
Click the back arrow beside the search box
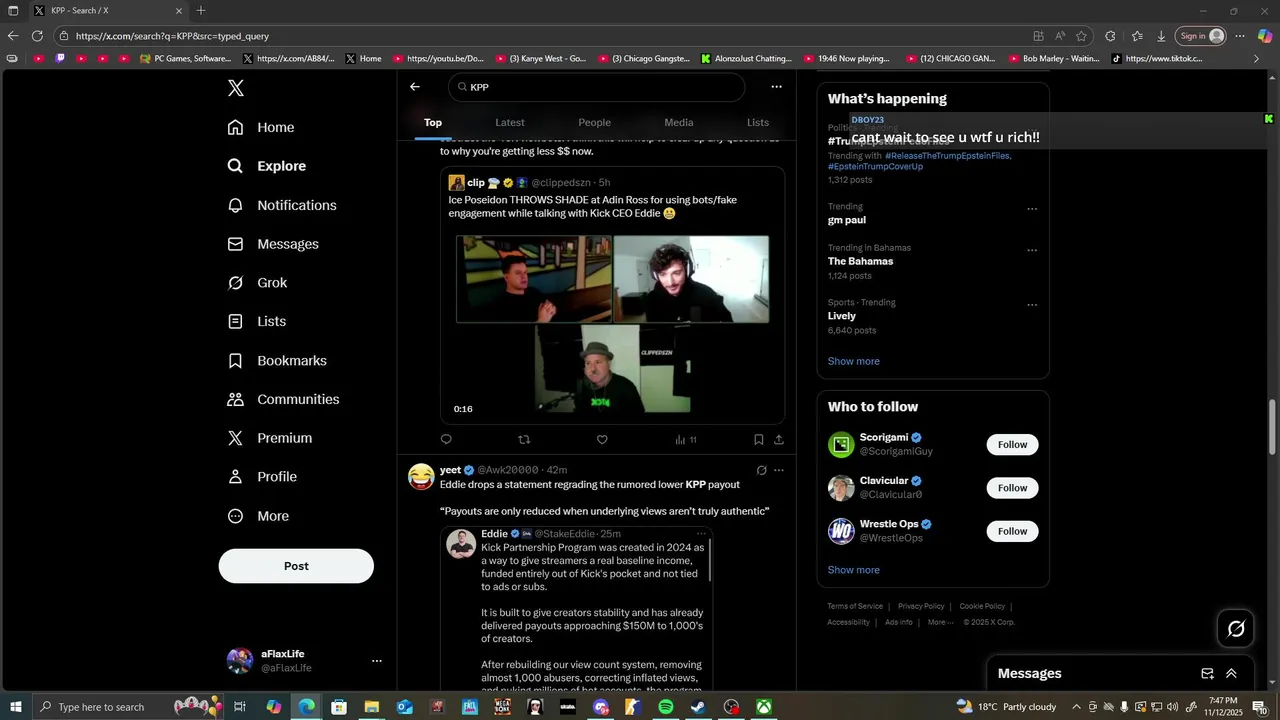coord(415,87)
